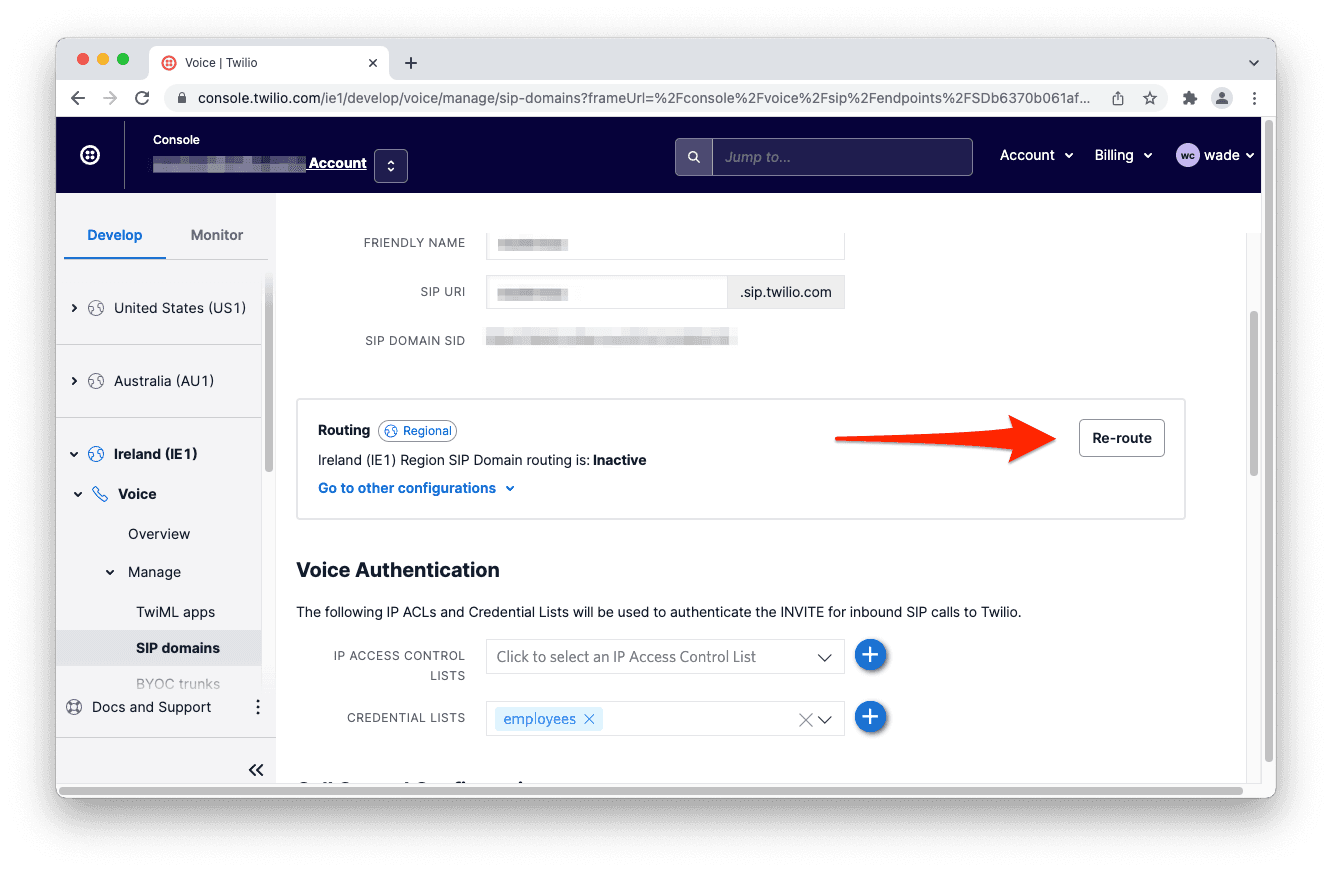
Task: Open the browser extensions puzzle icon
Action: pyautogui.click(x=1189, y=98)
